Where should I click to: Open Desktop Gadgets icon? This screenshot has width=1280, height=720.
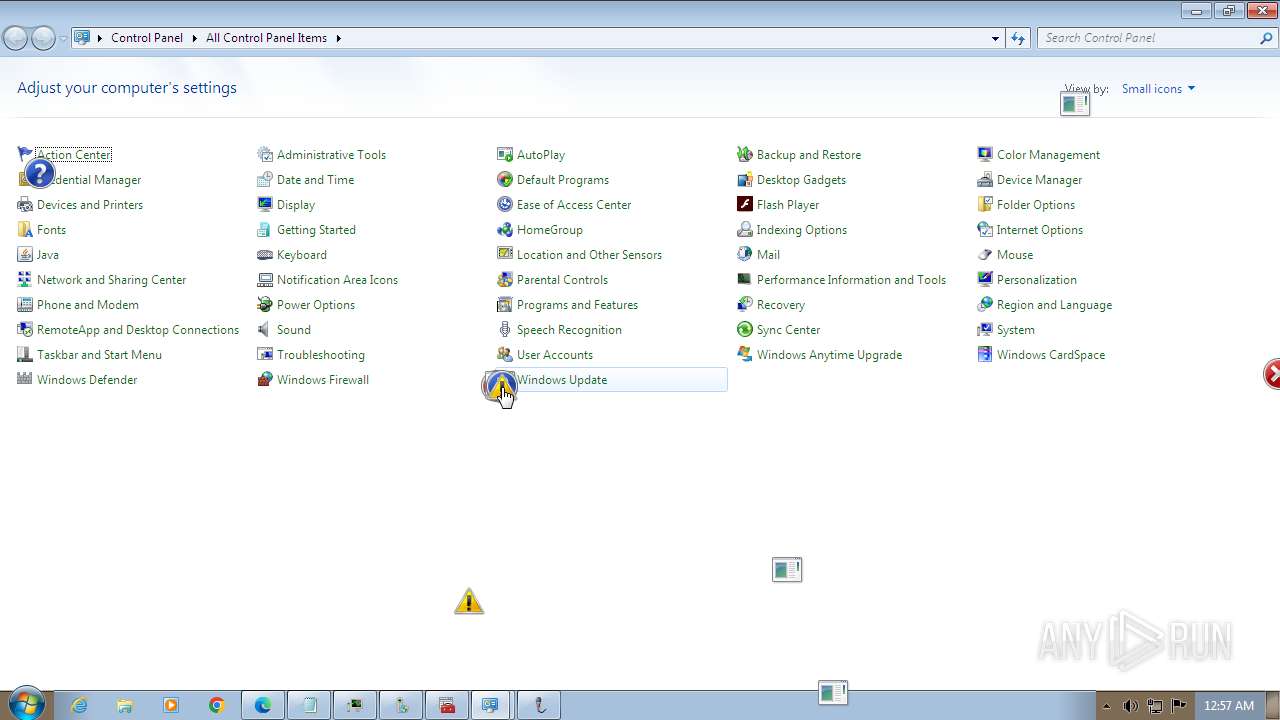click(745, 180)
